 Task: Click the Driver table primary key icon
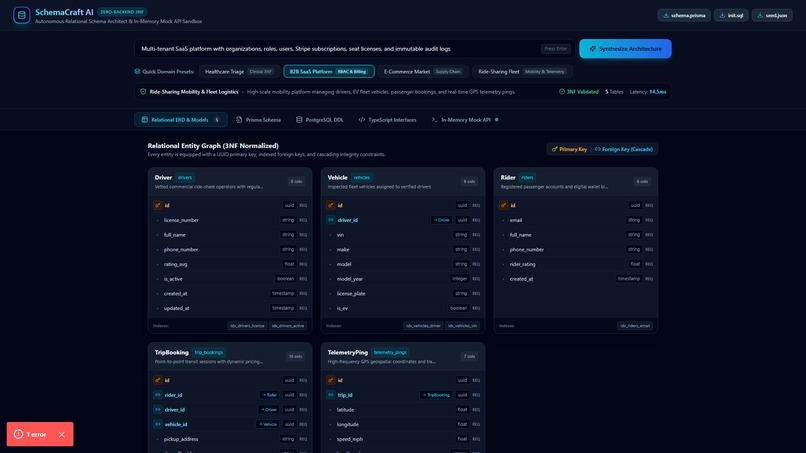pyautogui.click(x=158, y=205)
